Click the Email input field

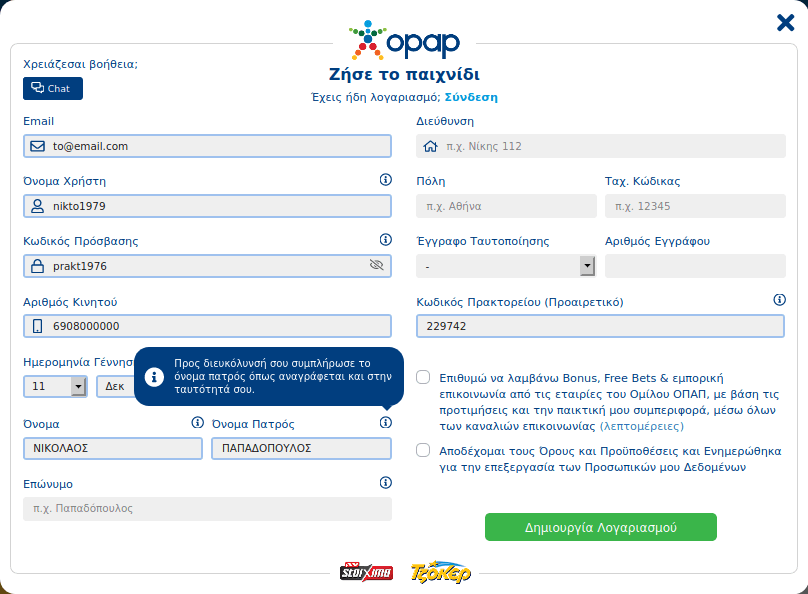(x=207, y=146)
